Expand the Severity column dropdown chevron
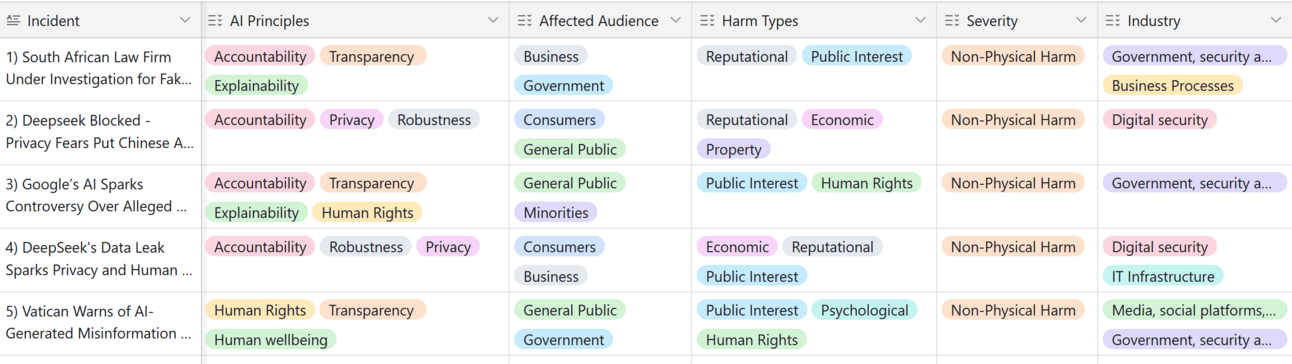Image resolution: width=1292 pixels, height=364 pixels. click(1081, 21)
